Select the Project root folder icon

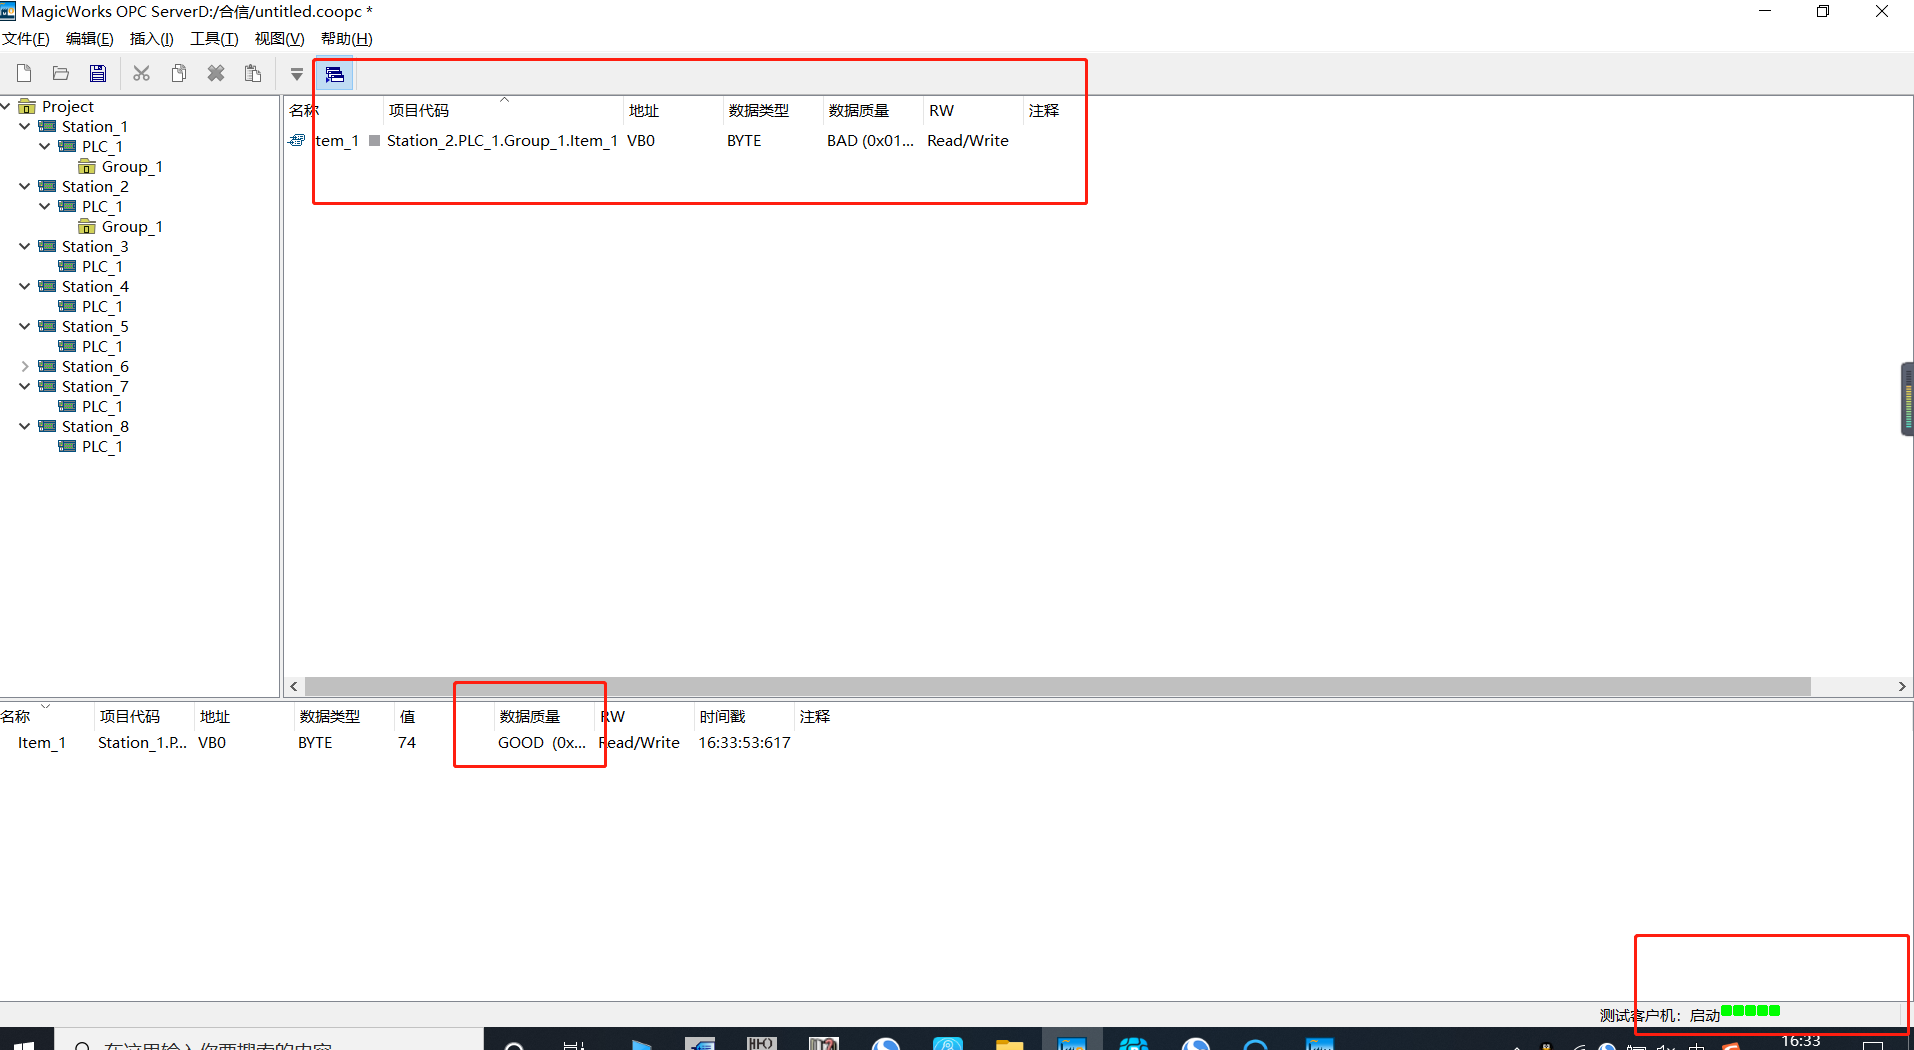click(x=27, y=106)
